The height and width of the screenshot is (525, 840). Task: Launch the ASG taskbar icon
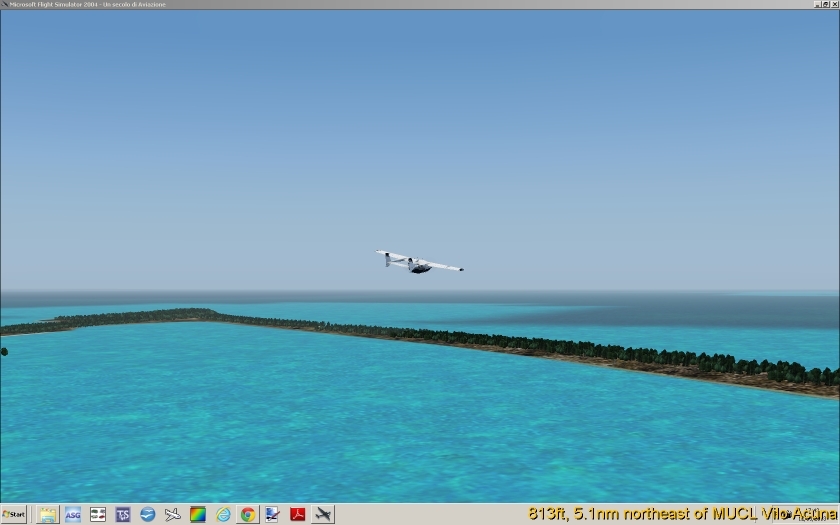72,515
